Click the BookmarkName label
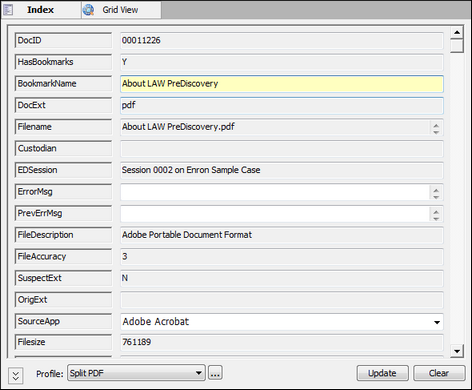The image size is (472, 390). pyautogui.click(x=63, y=84)
